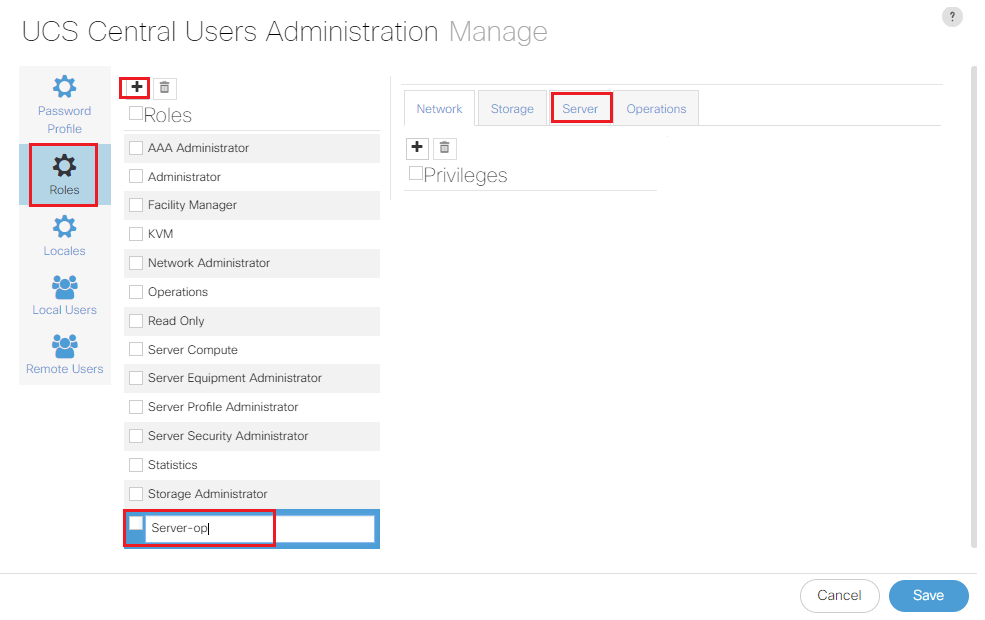
Task: Select the KVM role name
Action: point(160,234)
